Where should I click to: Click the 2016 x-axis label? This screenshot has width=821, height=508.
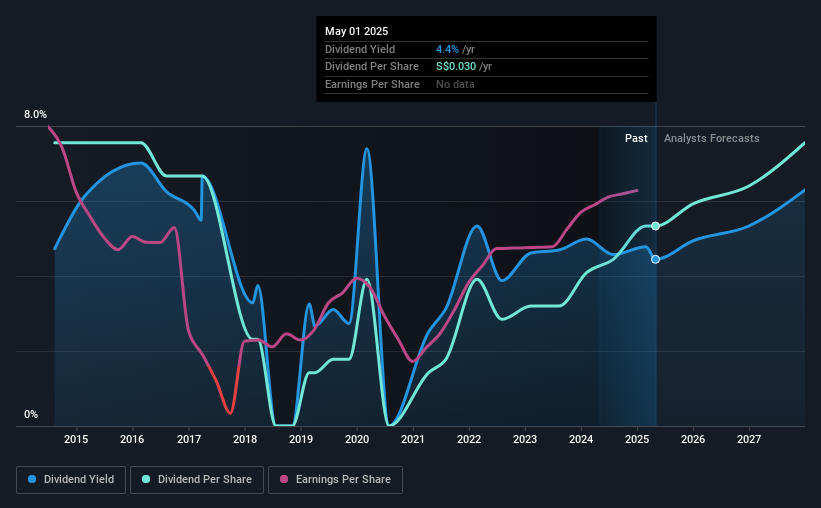132,439
